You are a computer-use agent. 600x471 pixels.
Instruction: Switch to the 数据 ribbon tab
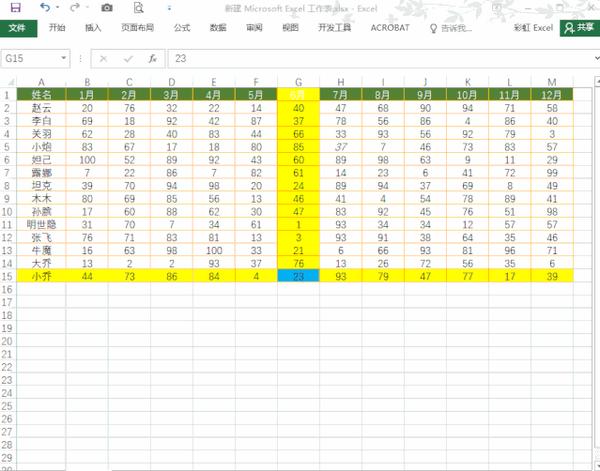tap(218, 28)
